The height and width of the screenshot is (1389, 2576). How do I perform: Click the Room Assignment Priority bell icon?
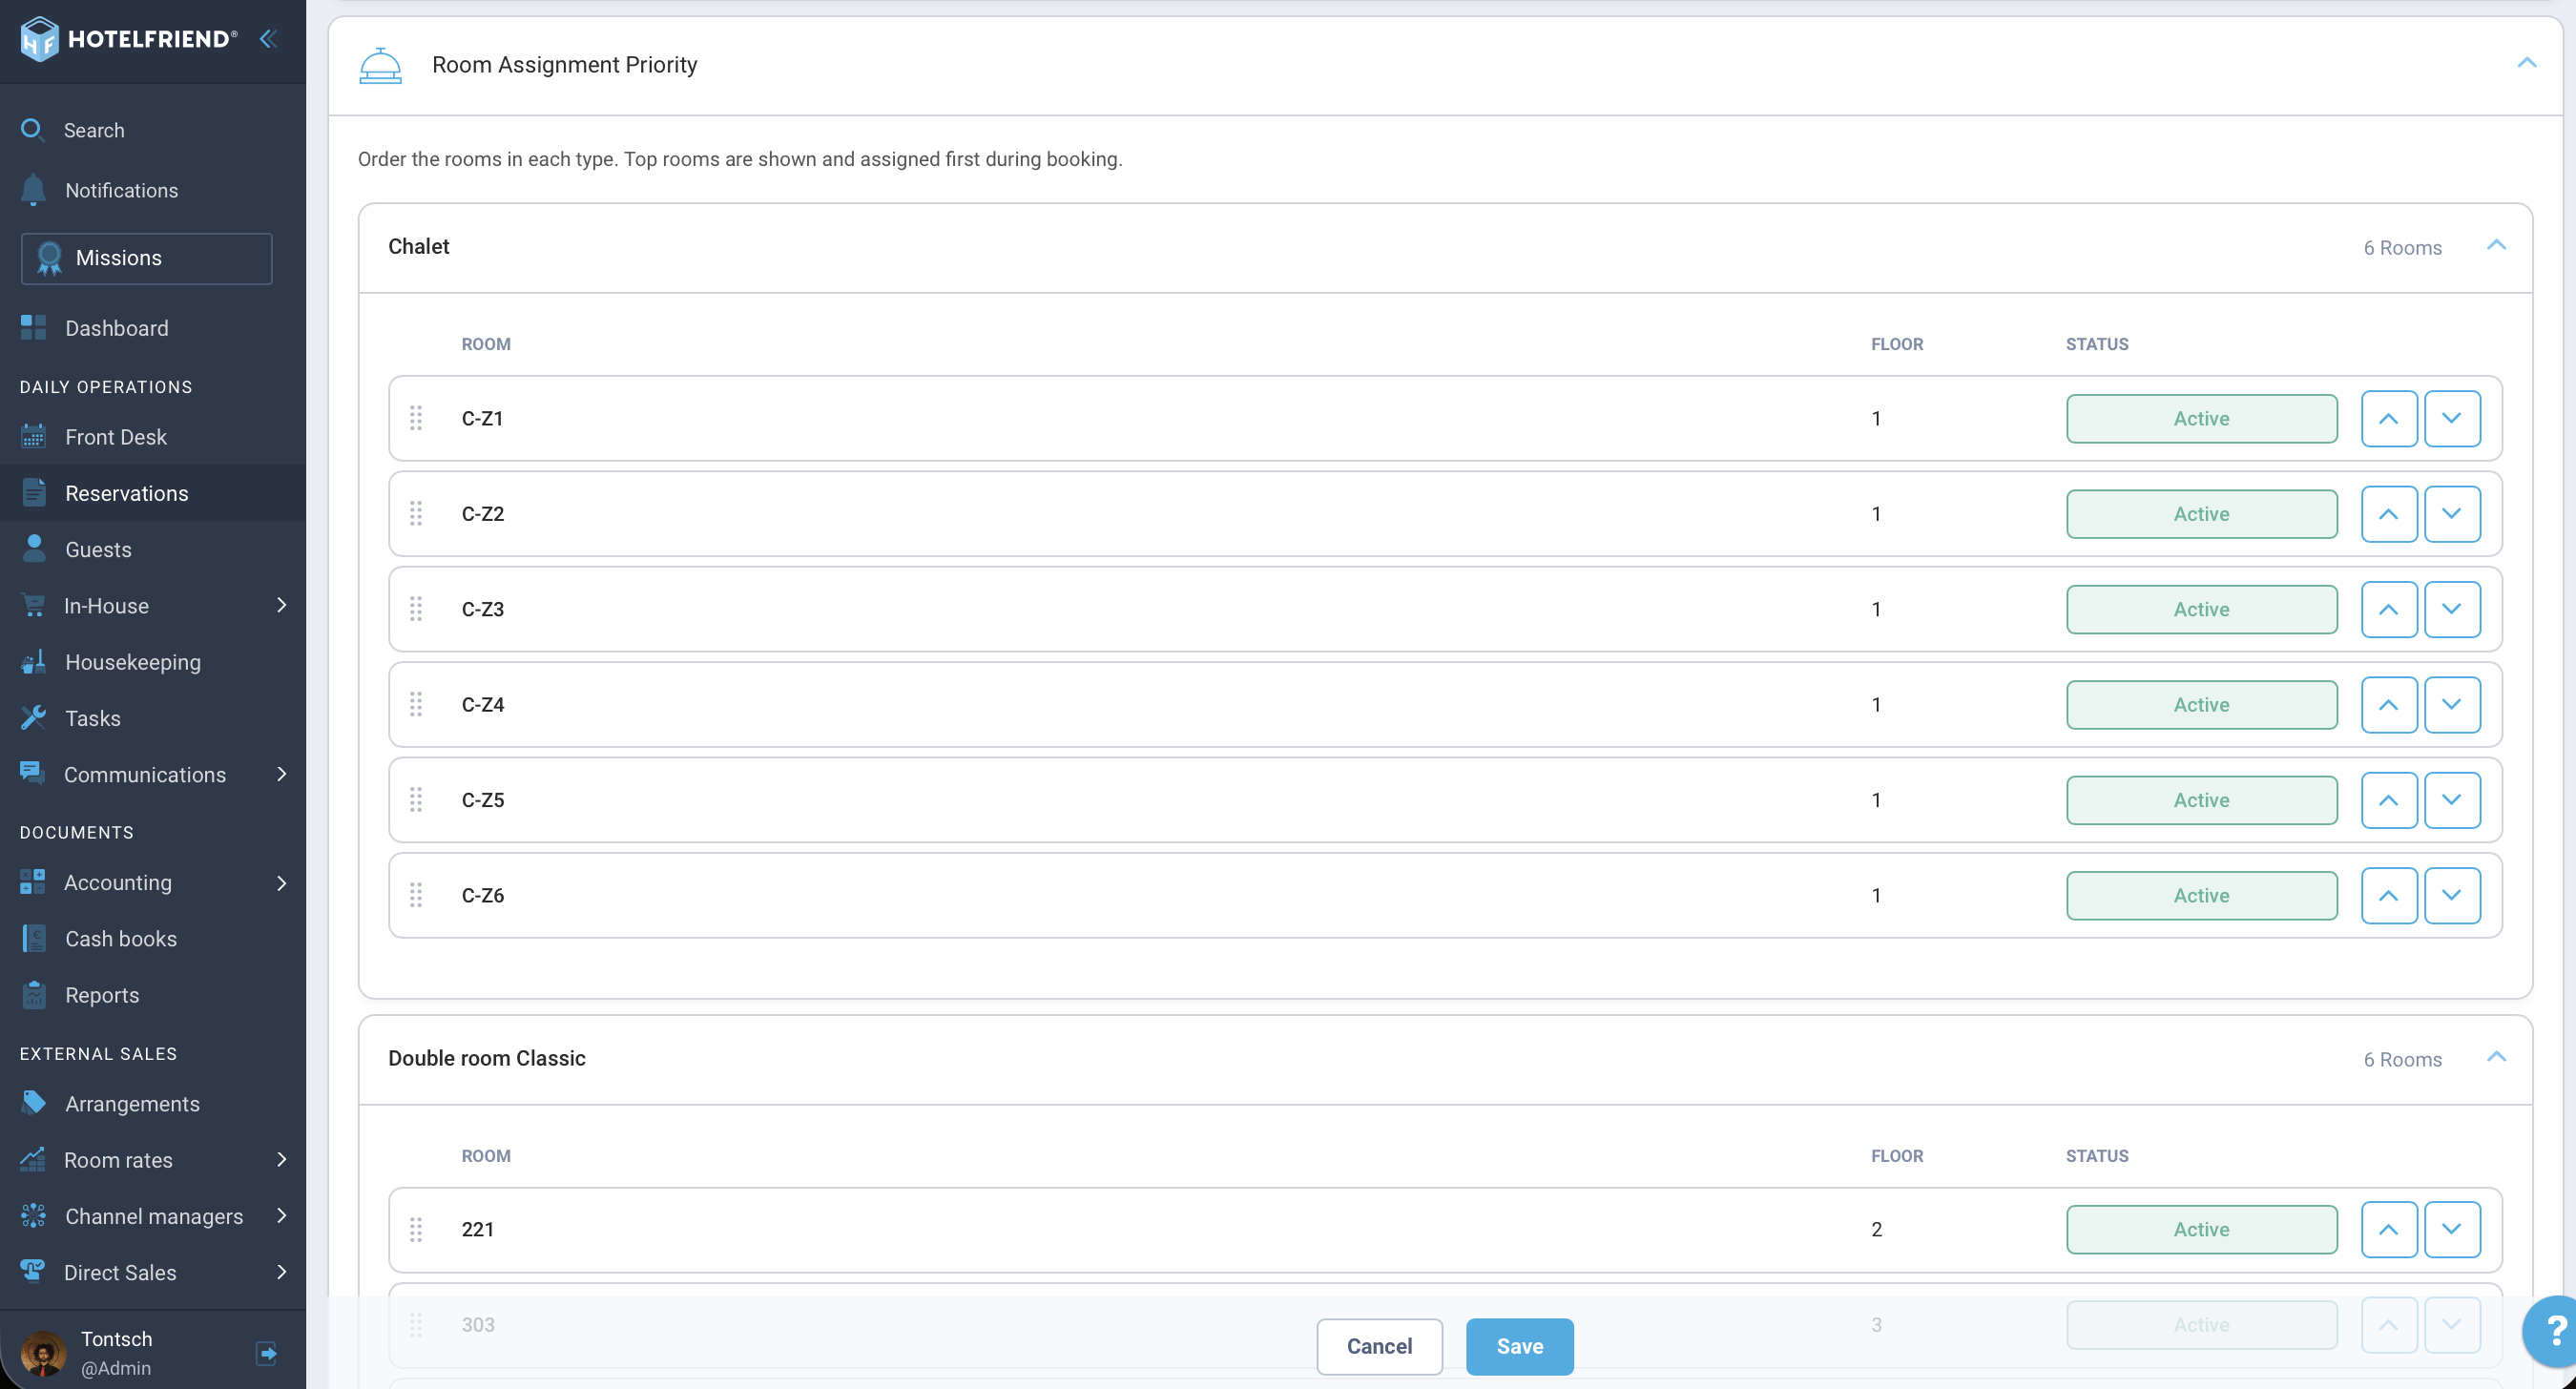(380, 65)
